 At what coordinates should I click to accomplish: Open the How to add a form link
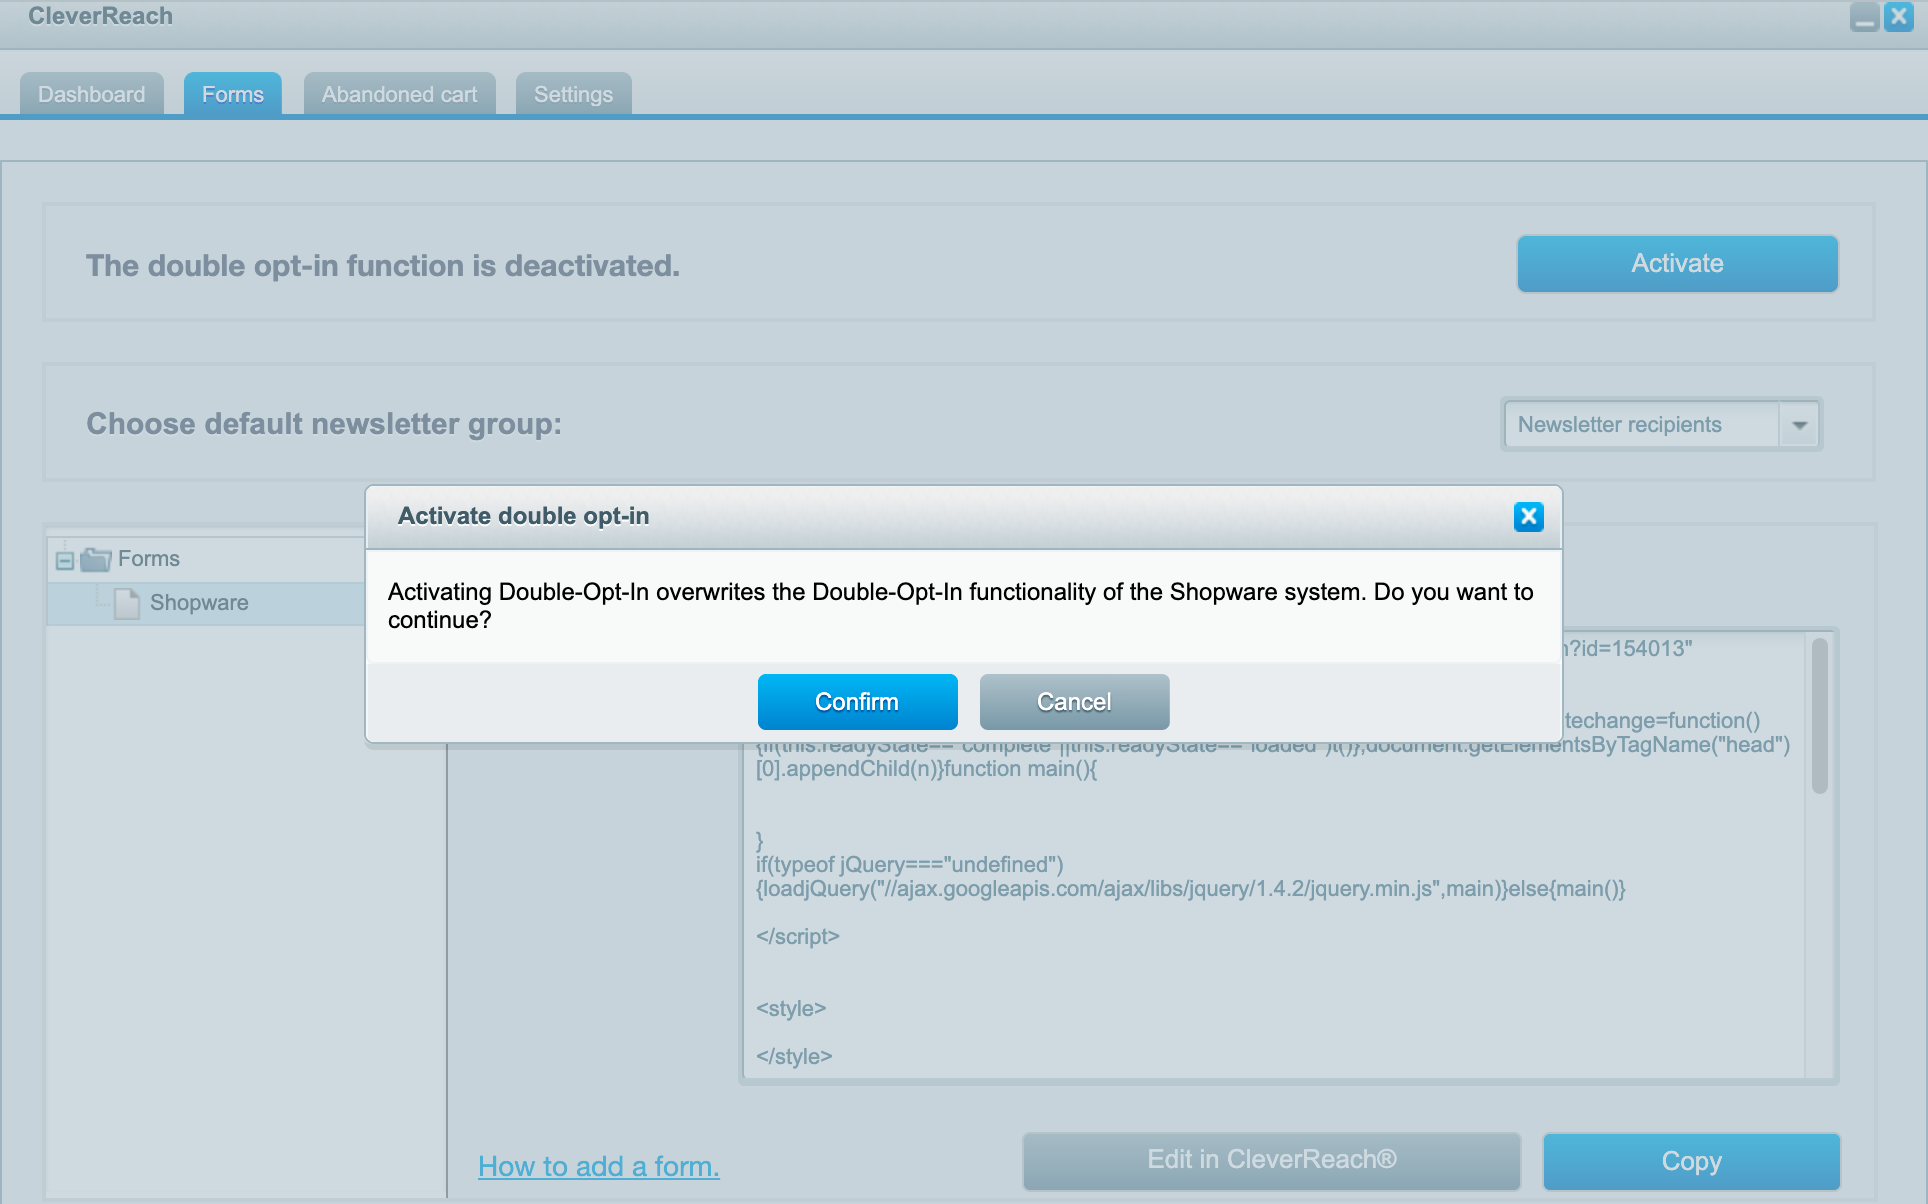598,1166
